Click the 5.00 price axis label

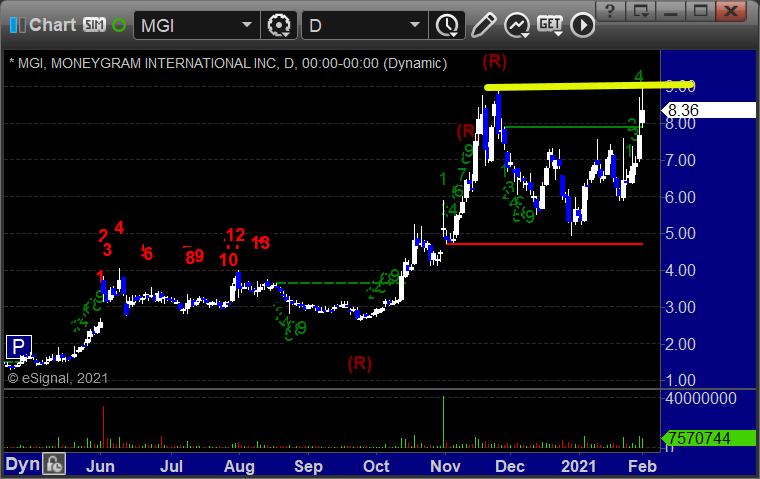tap(681, 234)
